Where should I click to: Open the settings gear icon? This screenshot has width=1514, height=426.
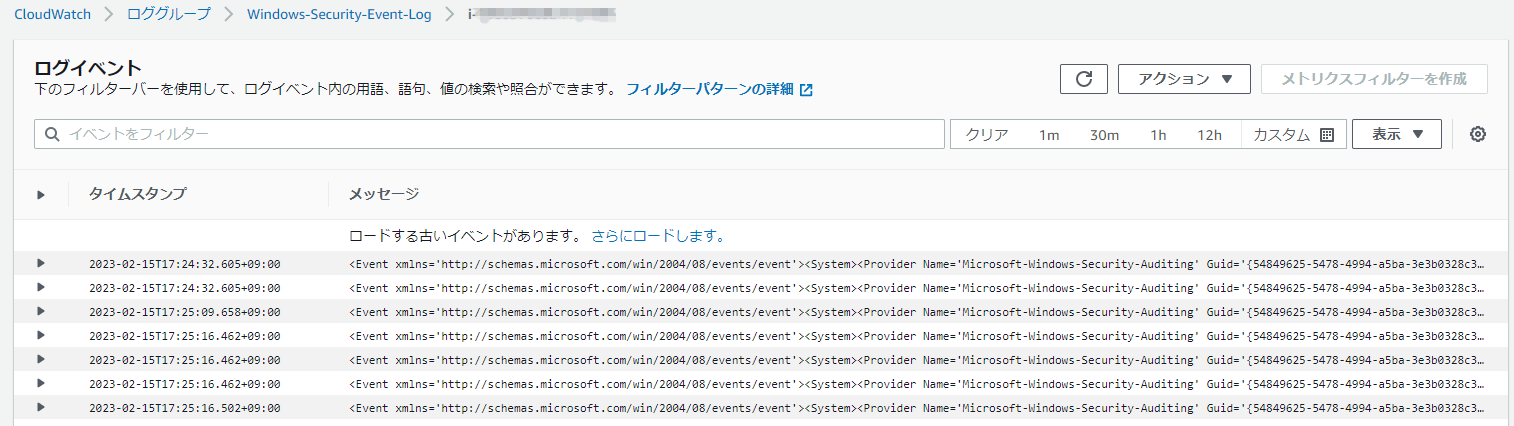click(1478, 134)
